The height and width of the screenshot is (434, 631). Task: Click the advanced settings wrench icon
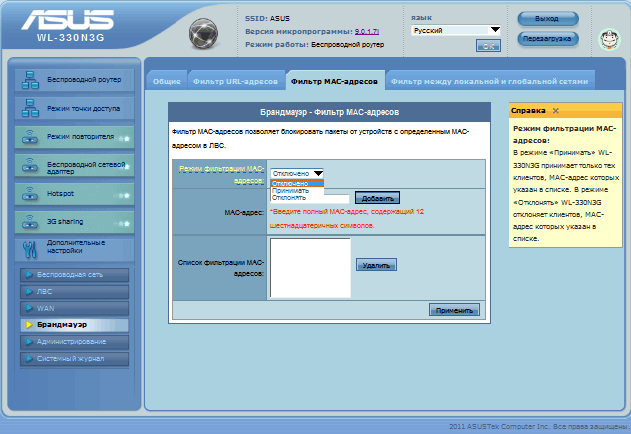coord(29,248)
